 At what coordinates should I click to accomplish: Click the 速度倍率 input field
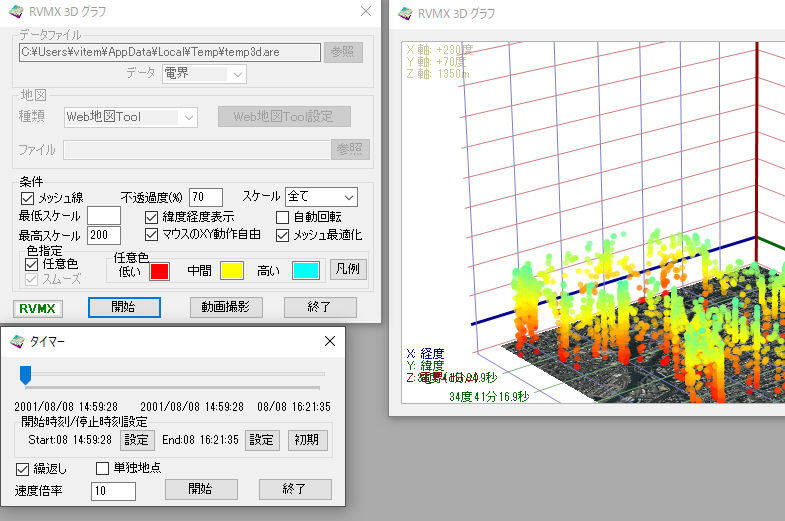point(113,490)
